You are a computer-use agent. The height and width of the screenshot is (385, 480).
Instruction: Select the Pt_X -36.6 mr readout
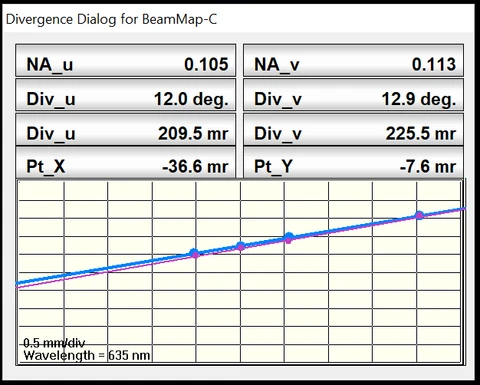tap(125, 163)
